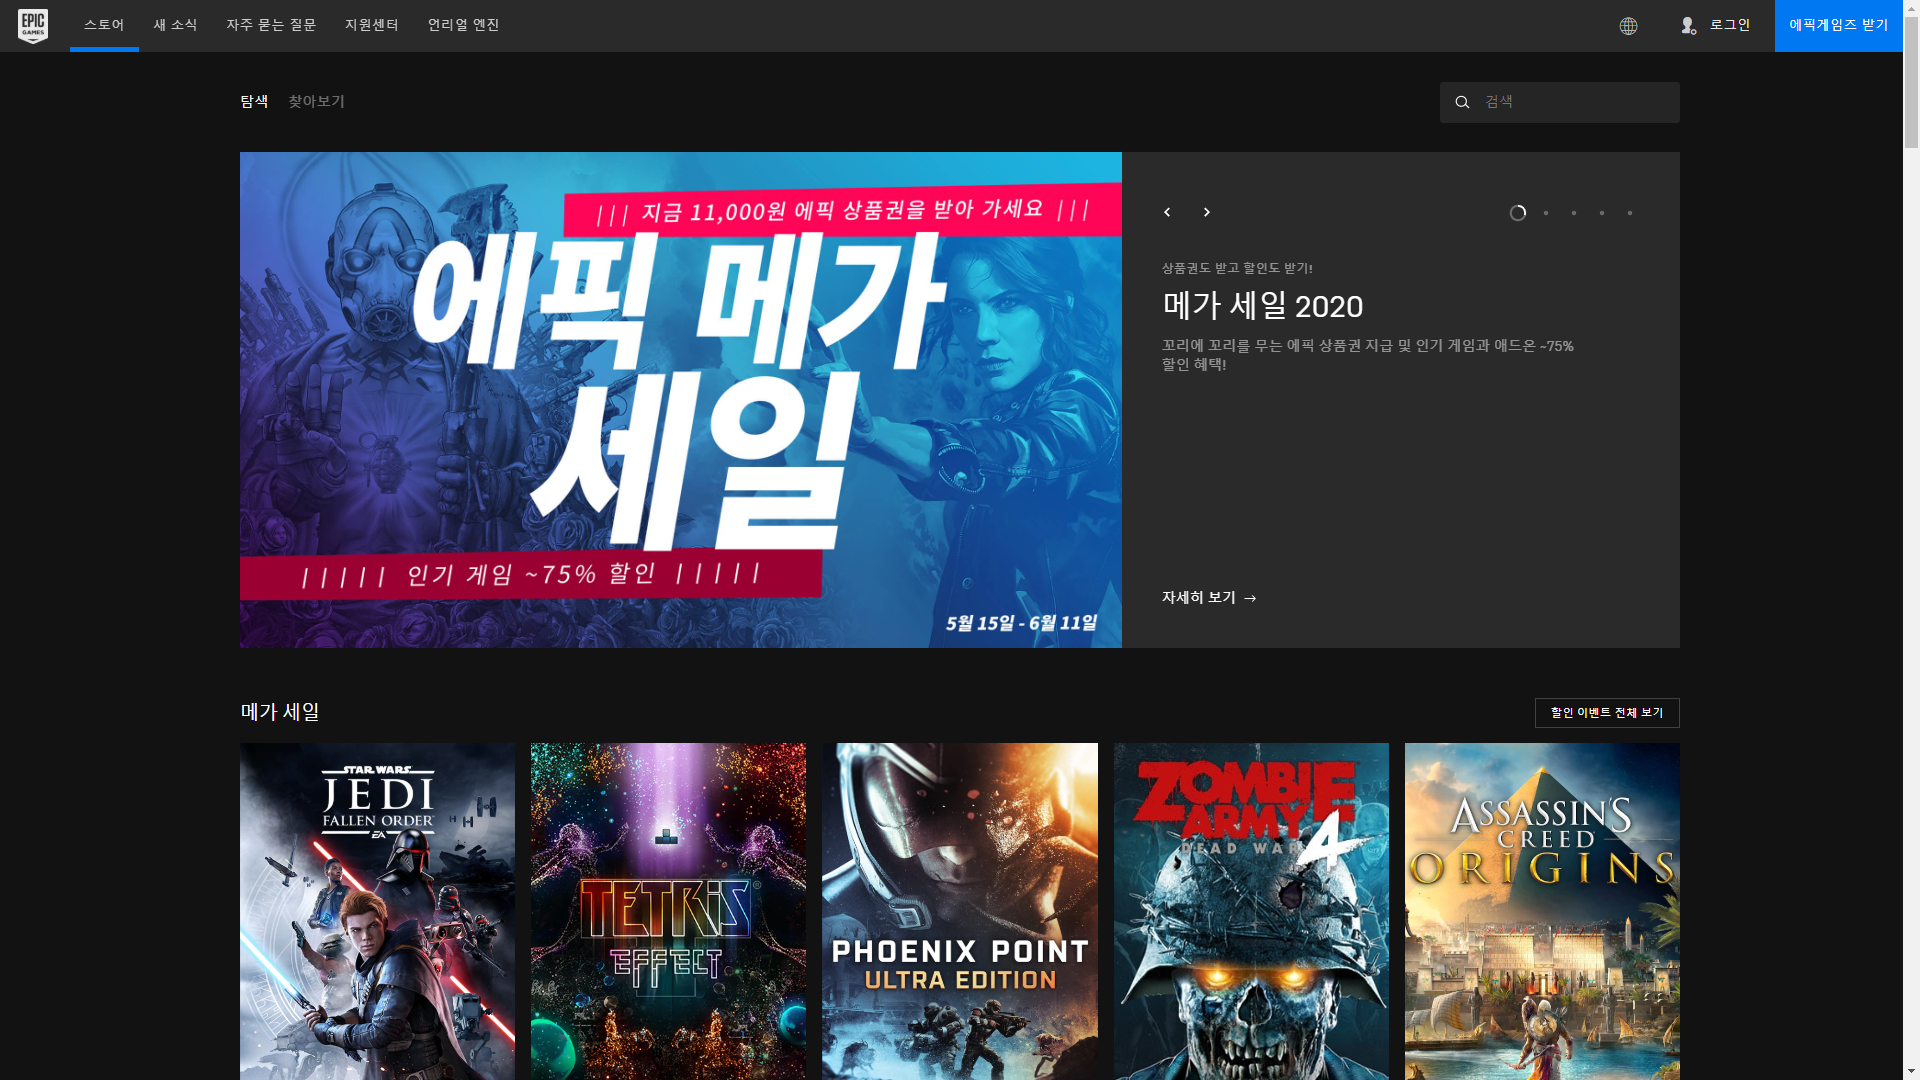Open the 스토어 navigation tab
Image resolution: width=1920 pixels, height=1080 pixels.
pos(104,25)
